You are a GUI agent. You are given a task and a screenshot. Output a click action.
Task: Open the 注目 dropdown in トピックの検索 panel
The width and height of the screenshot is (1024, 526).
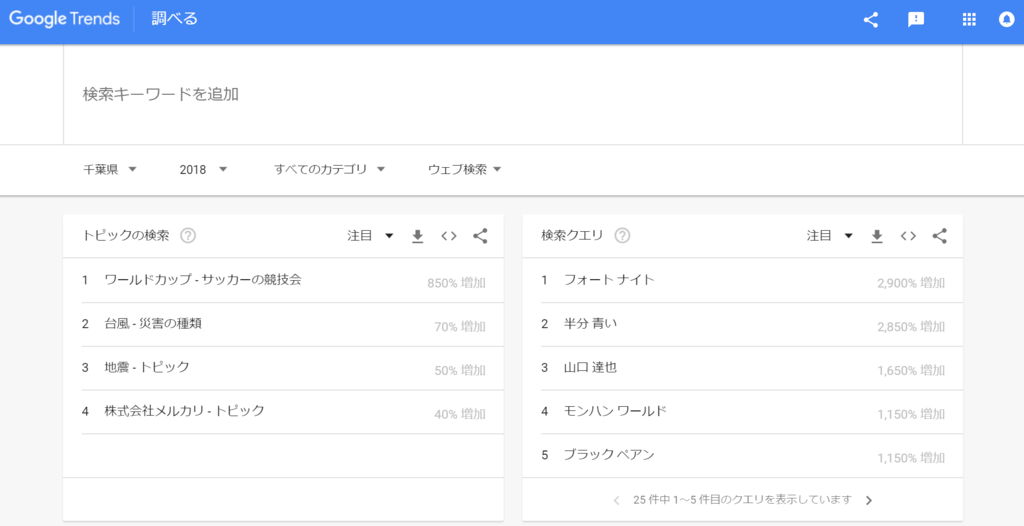coord(370,236)
